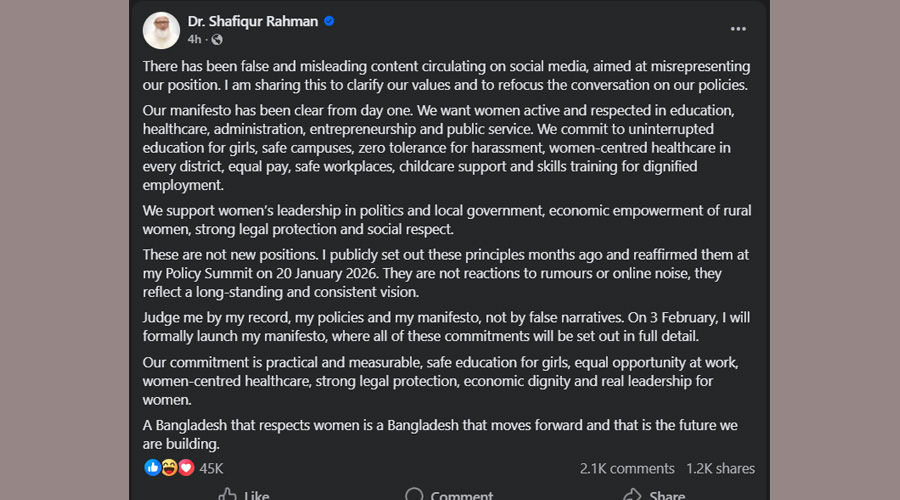Open the three-dot post options menu
900x500 pixels.
(738, 29)
